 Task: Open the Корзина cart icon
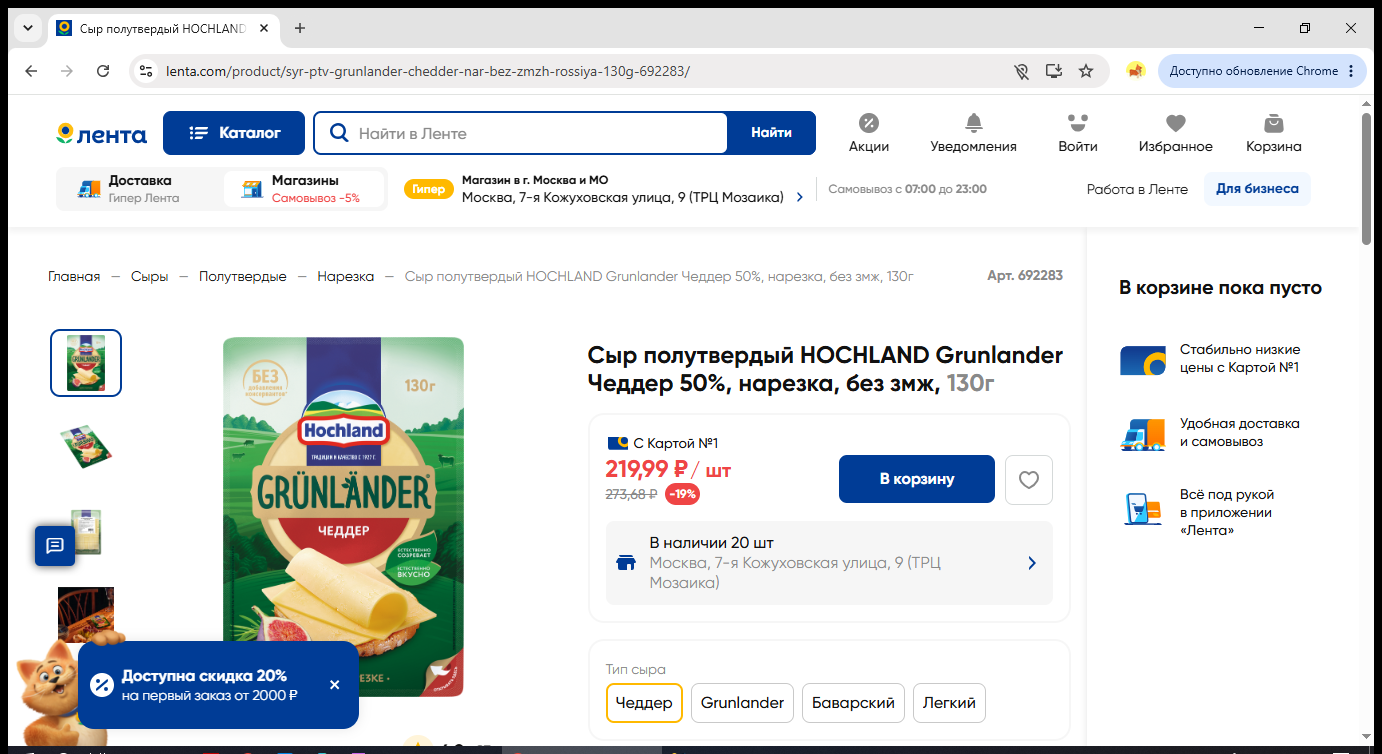(1274, 133)
